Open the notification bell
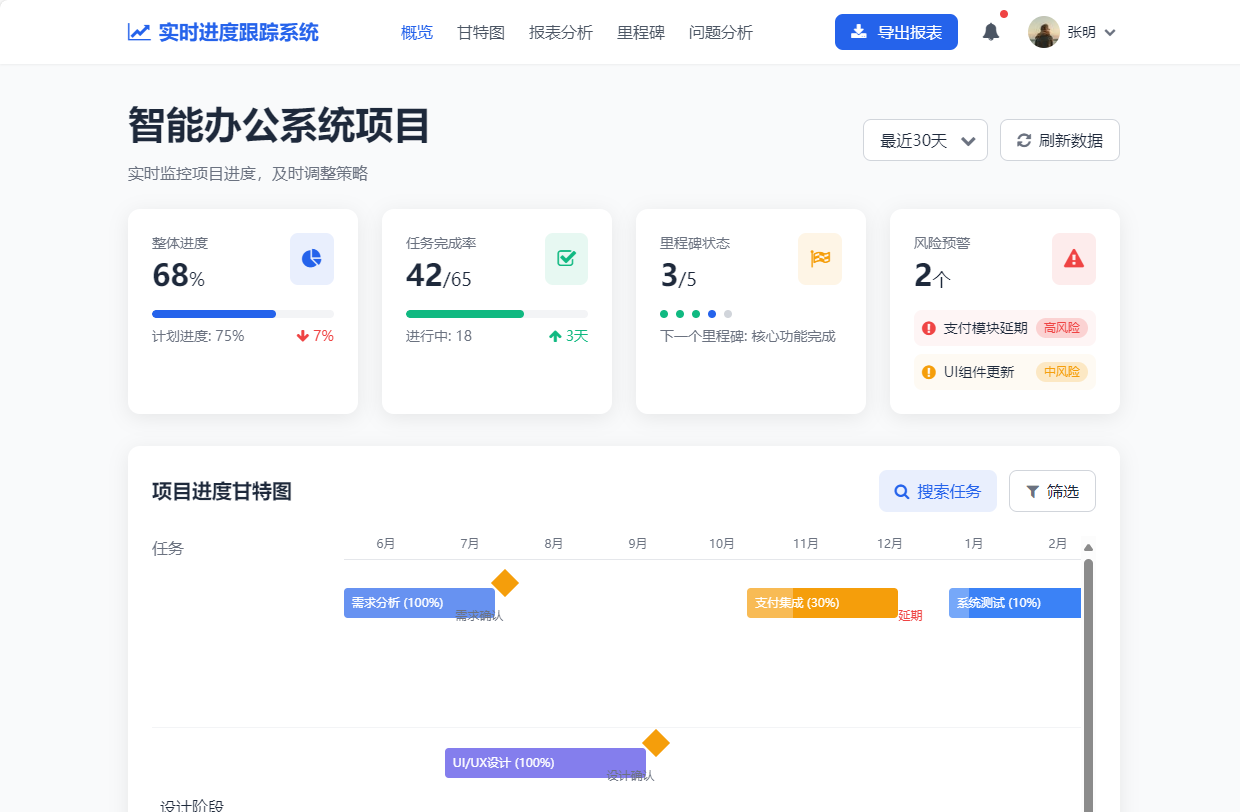The width and height of the screenshot is (1240, 812). [991, 32]
